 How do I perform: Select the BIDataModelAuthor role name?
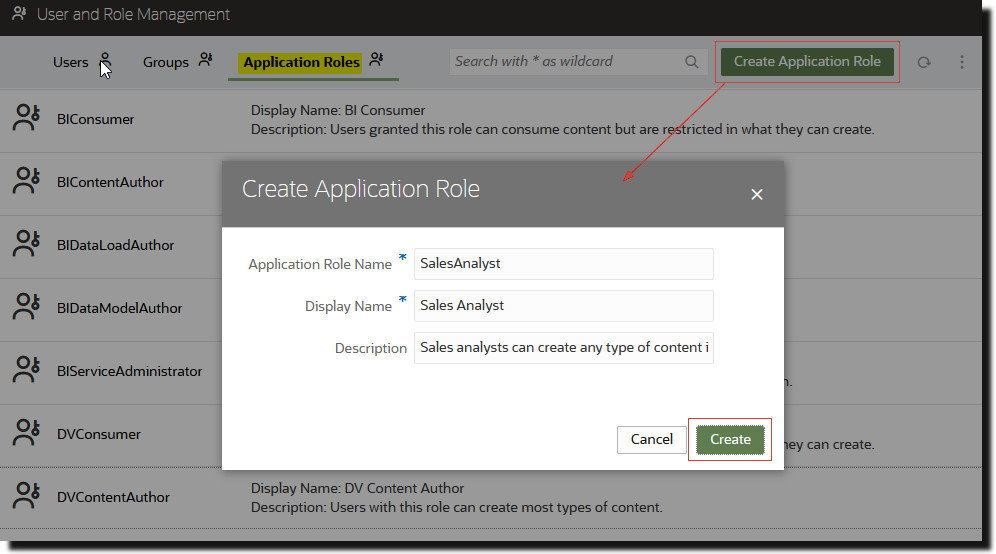pyautogui.click(x=119, y=308)
